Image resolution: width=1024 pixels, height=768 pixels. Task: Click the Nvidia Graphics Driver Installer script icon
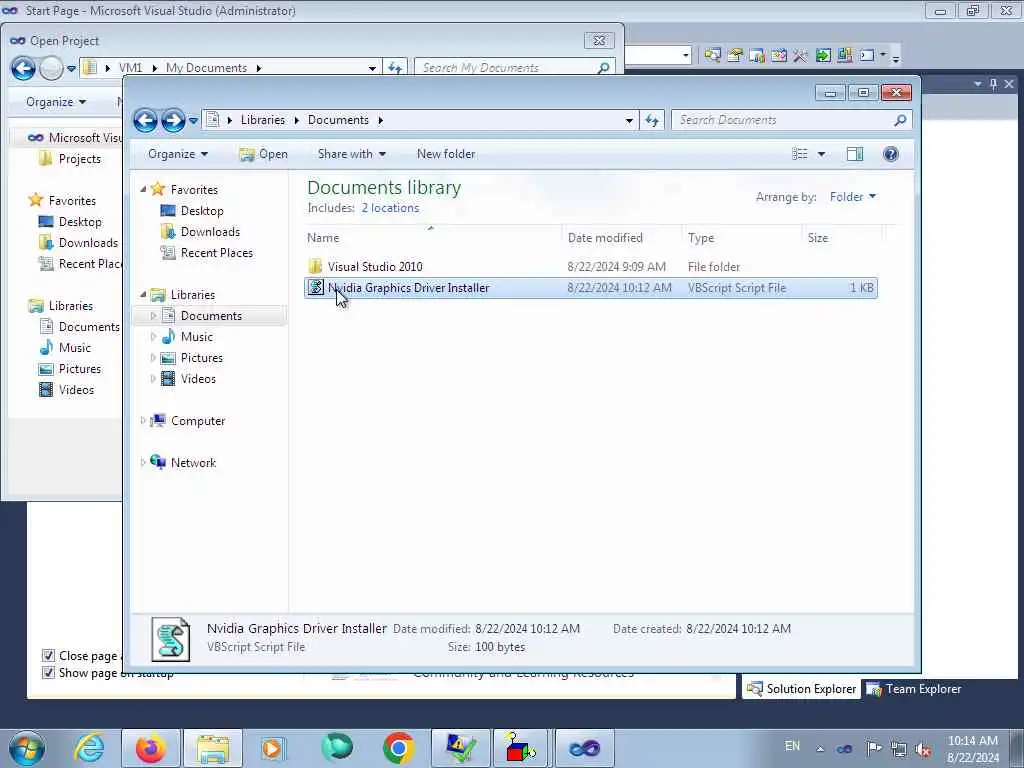click(315, 287)
